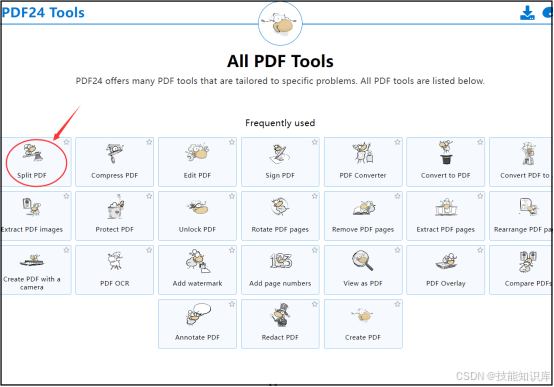
Task: Favorite Protect PDF with its star
Action: 149,196
